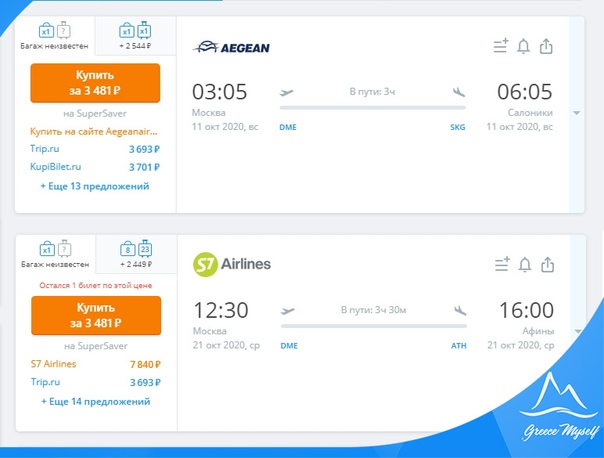Select Aegean fare with unknown baggage
The image size is (604, 458).
(x=54, y=36)
